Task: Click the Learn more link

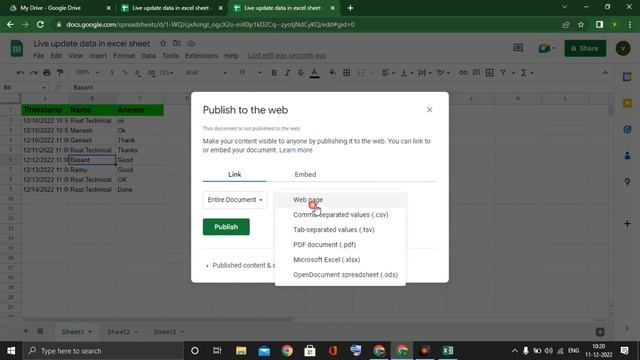Action: click(296, 150)
